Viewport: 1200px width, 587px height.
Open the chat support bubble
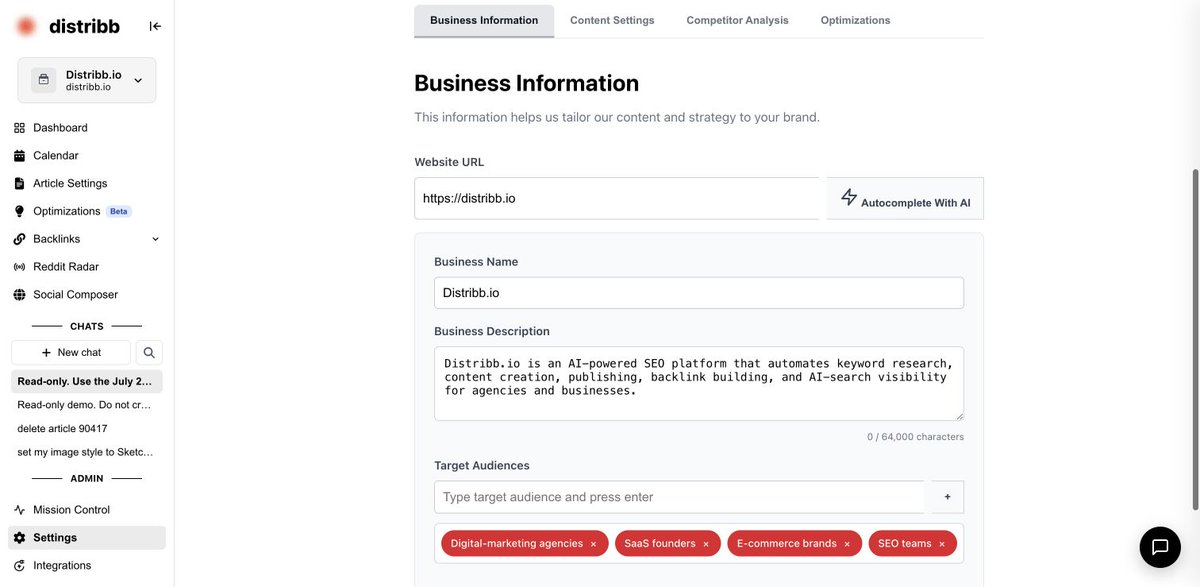click(x=1160, y=547)
